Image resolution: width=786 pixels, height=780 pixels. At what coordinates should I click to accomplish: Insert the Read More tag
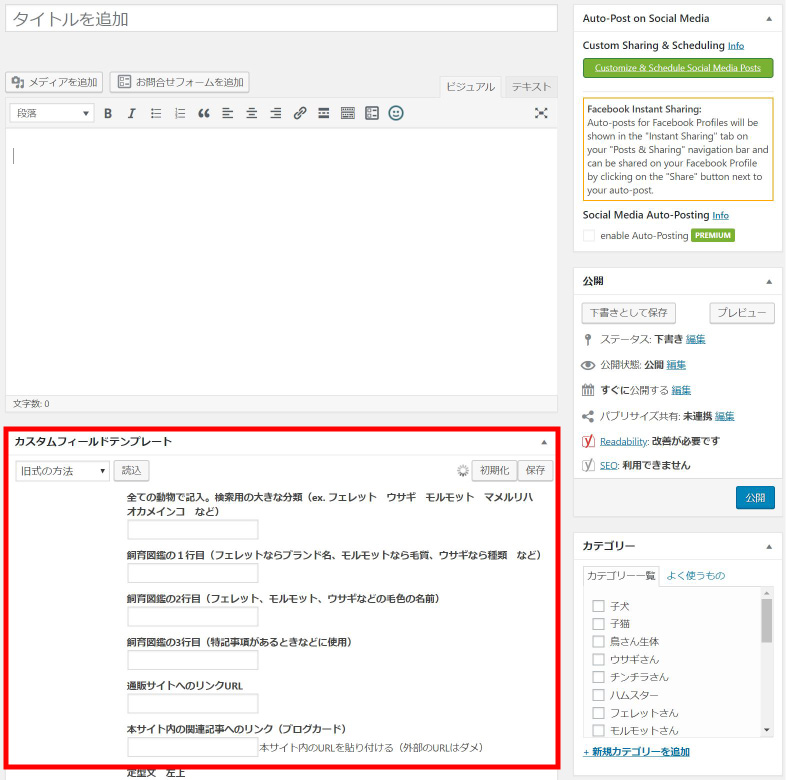coord(324,113)
